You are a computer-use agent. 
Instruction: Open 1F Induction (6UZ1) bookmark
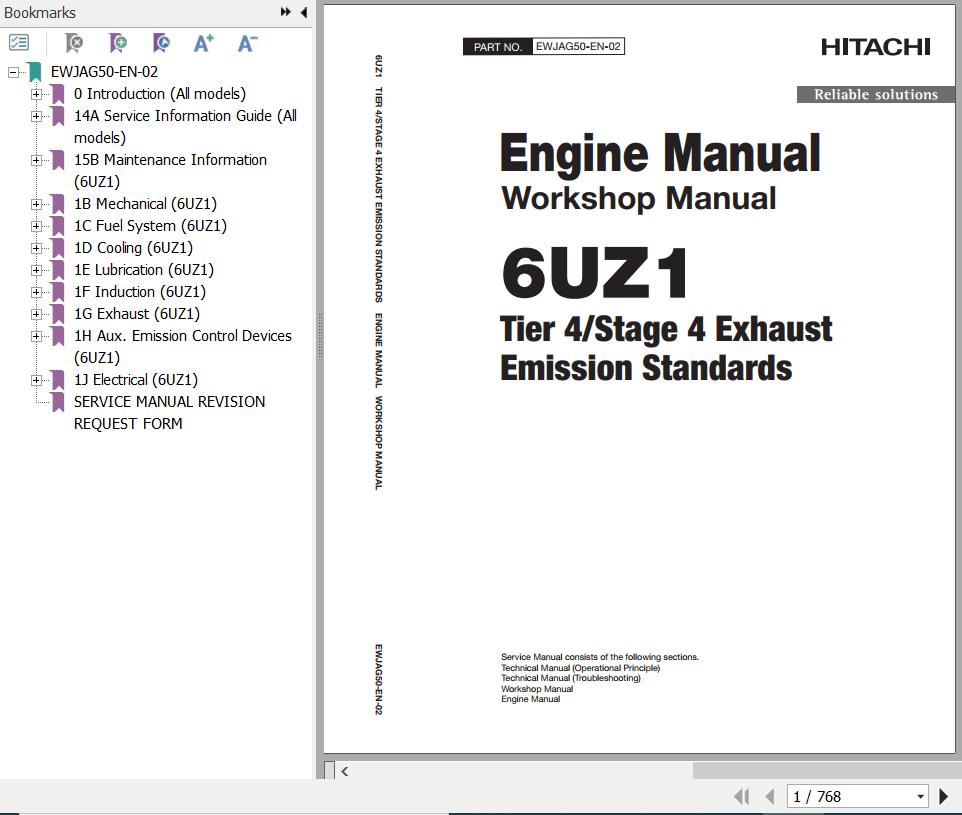[x=140, y=292]
